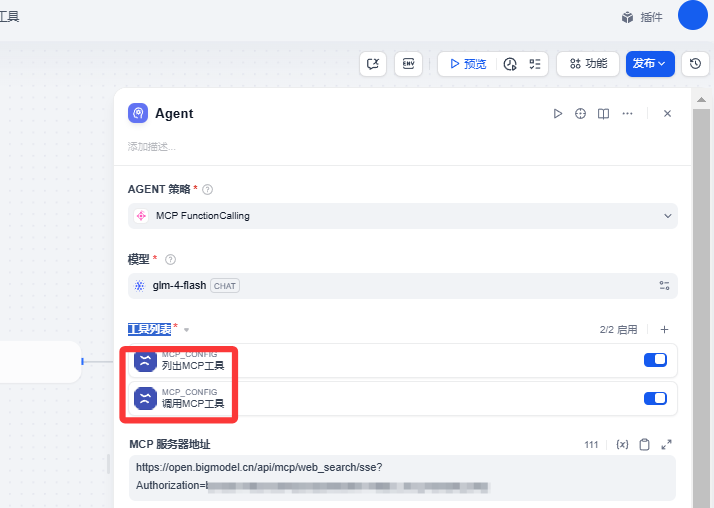Click the 添加描述 description field

click(x=152, y=147)
